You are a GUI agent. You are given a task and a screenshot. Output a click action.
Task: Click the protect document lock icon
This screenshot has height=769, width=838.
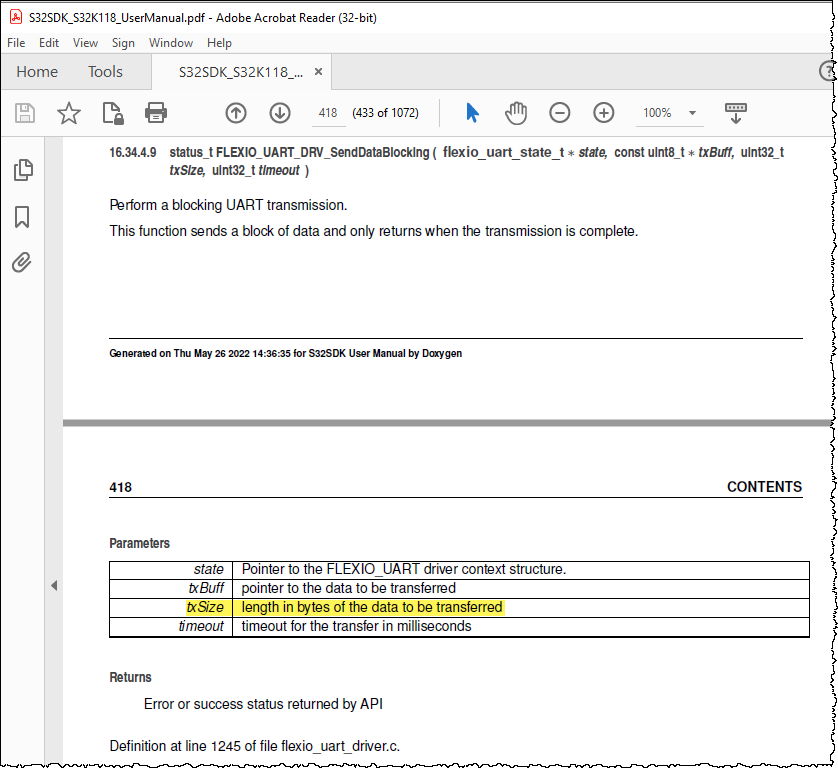(x=113, y=113)
